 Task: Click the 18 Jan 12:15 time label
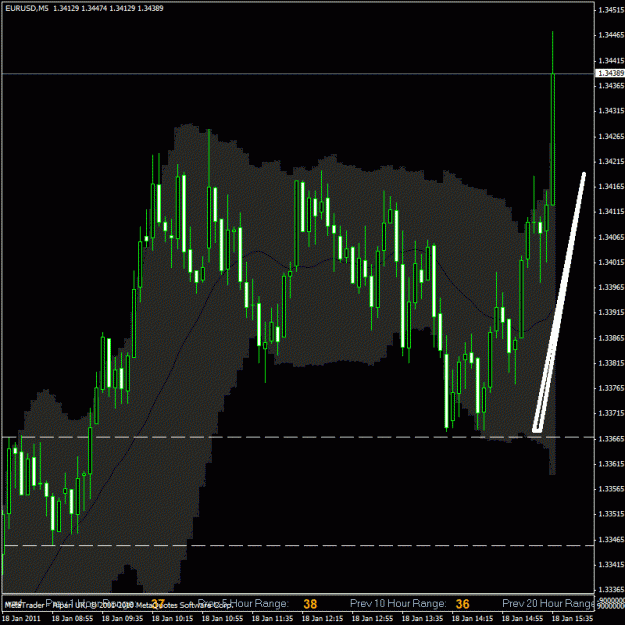(x=322, y=619)
